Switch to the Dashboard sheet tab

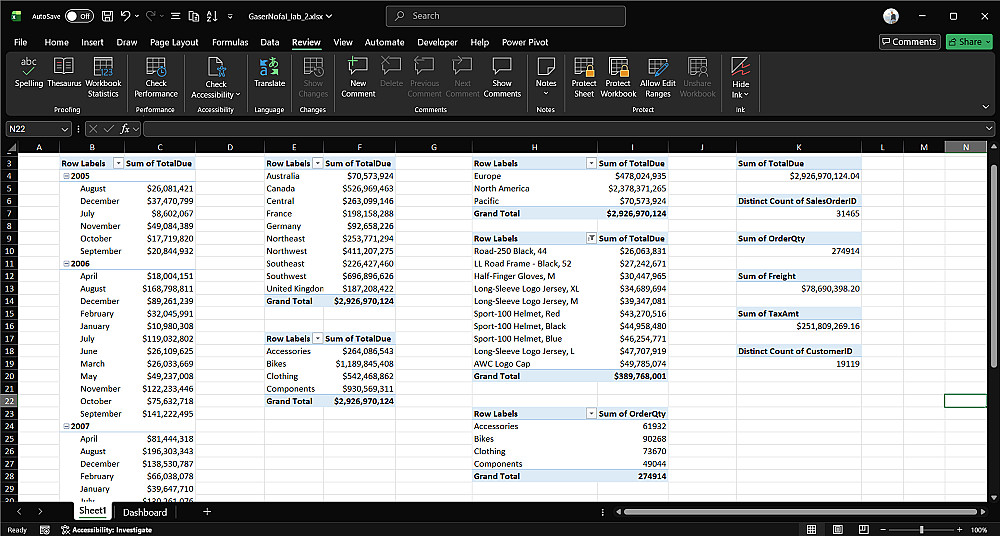[x=145, y=512]
